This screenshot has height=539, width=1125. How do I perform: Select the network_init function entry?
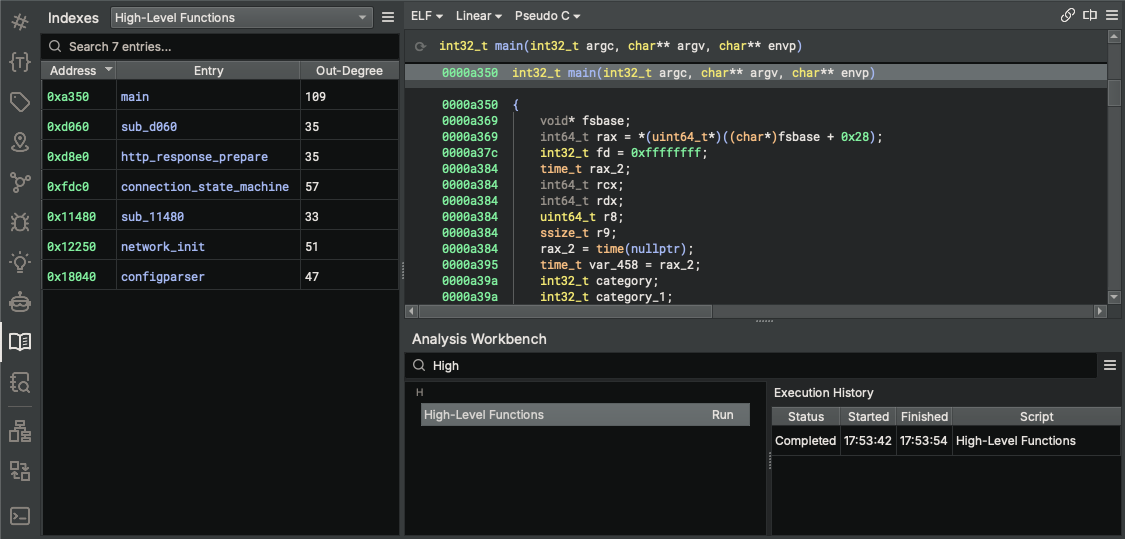[x=163, y=246]
